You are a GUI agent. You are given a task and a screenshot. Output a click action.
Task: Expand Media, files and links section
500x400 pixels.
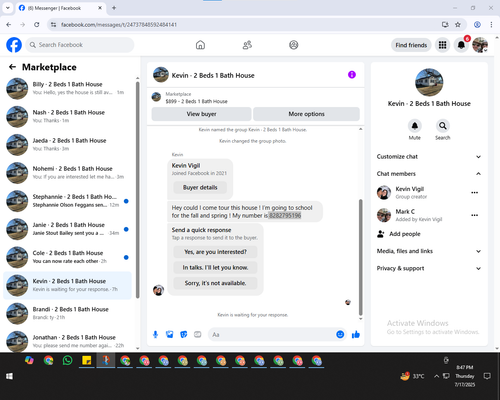pos(429,251)
